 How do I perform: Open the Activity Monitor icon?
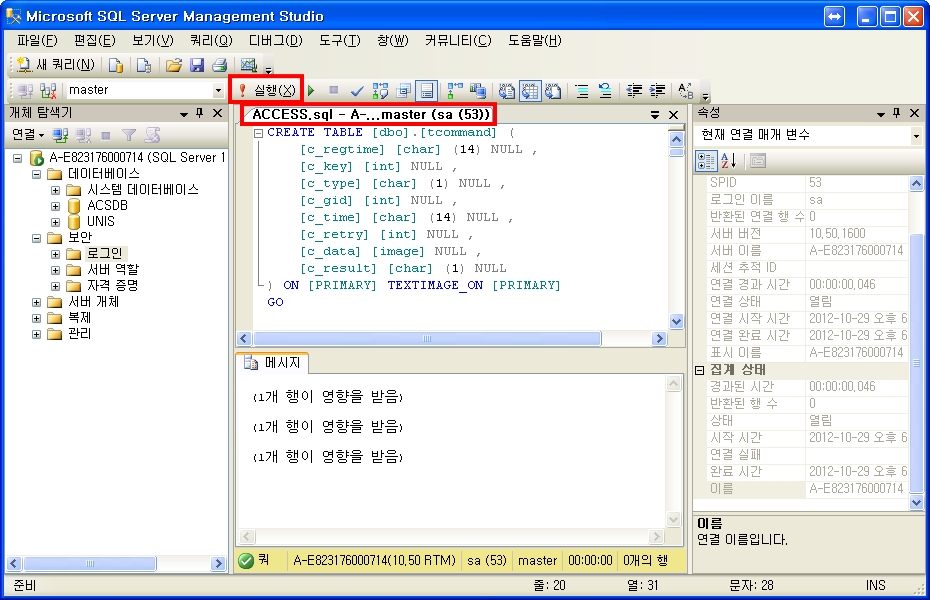click(x=249, y=65)
